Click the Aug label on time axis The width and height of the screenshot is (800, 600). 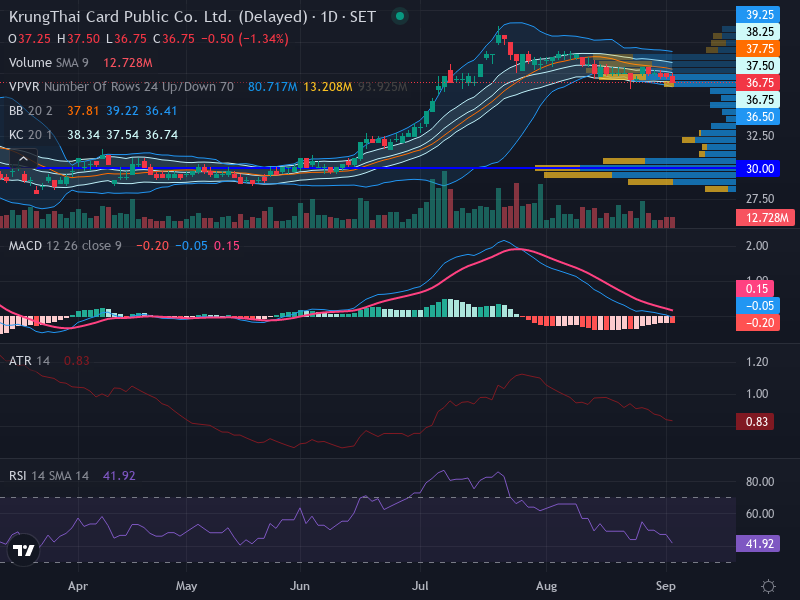coord(546,586)
